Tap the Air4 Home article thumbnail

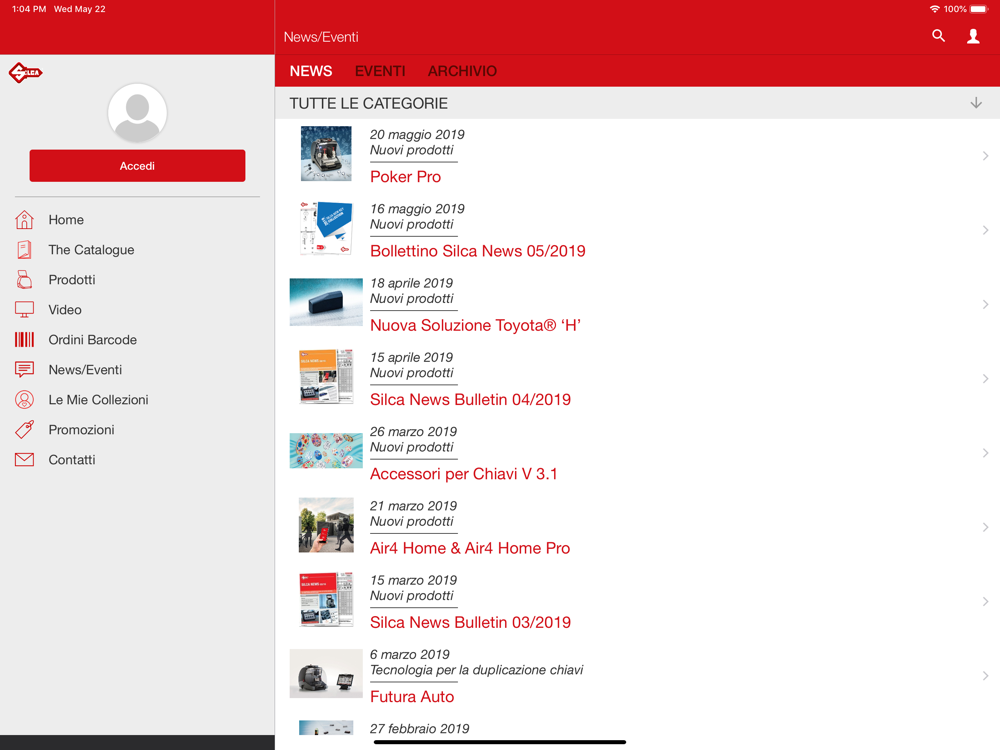[326, 526]
